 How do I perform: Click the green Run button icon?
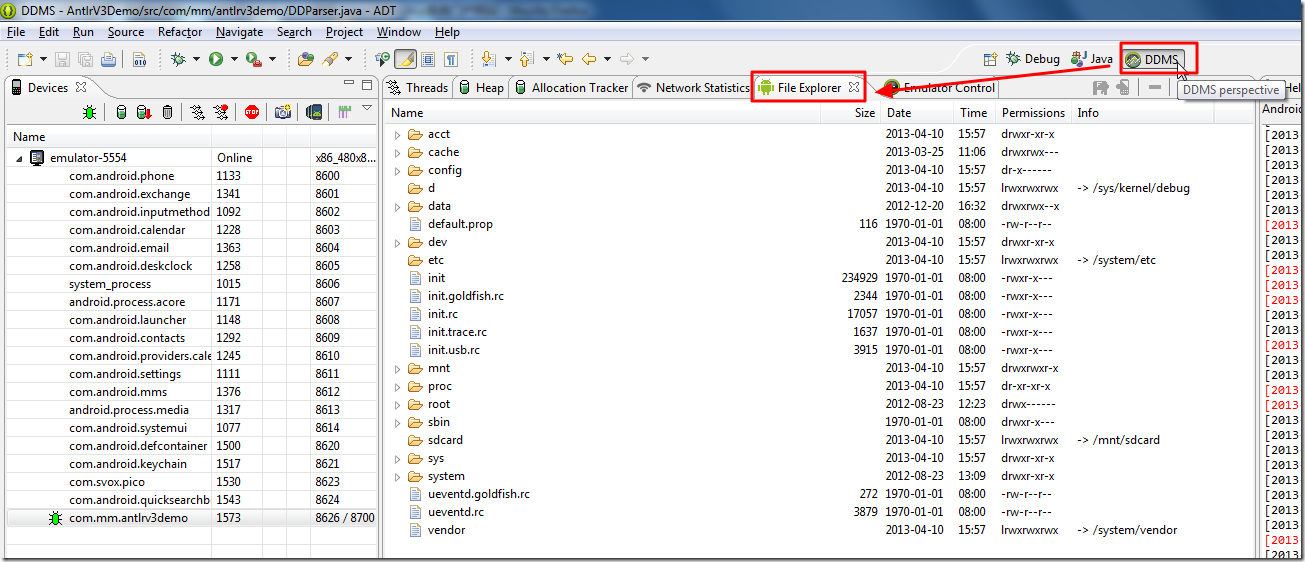pos(216,59)
